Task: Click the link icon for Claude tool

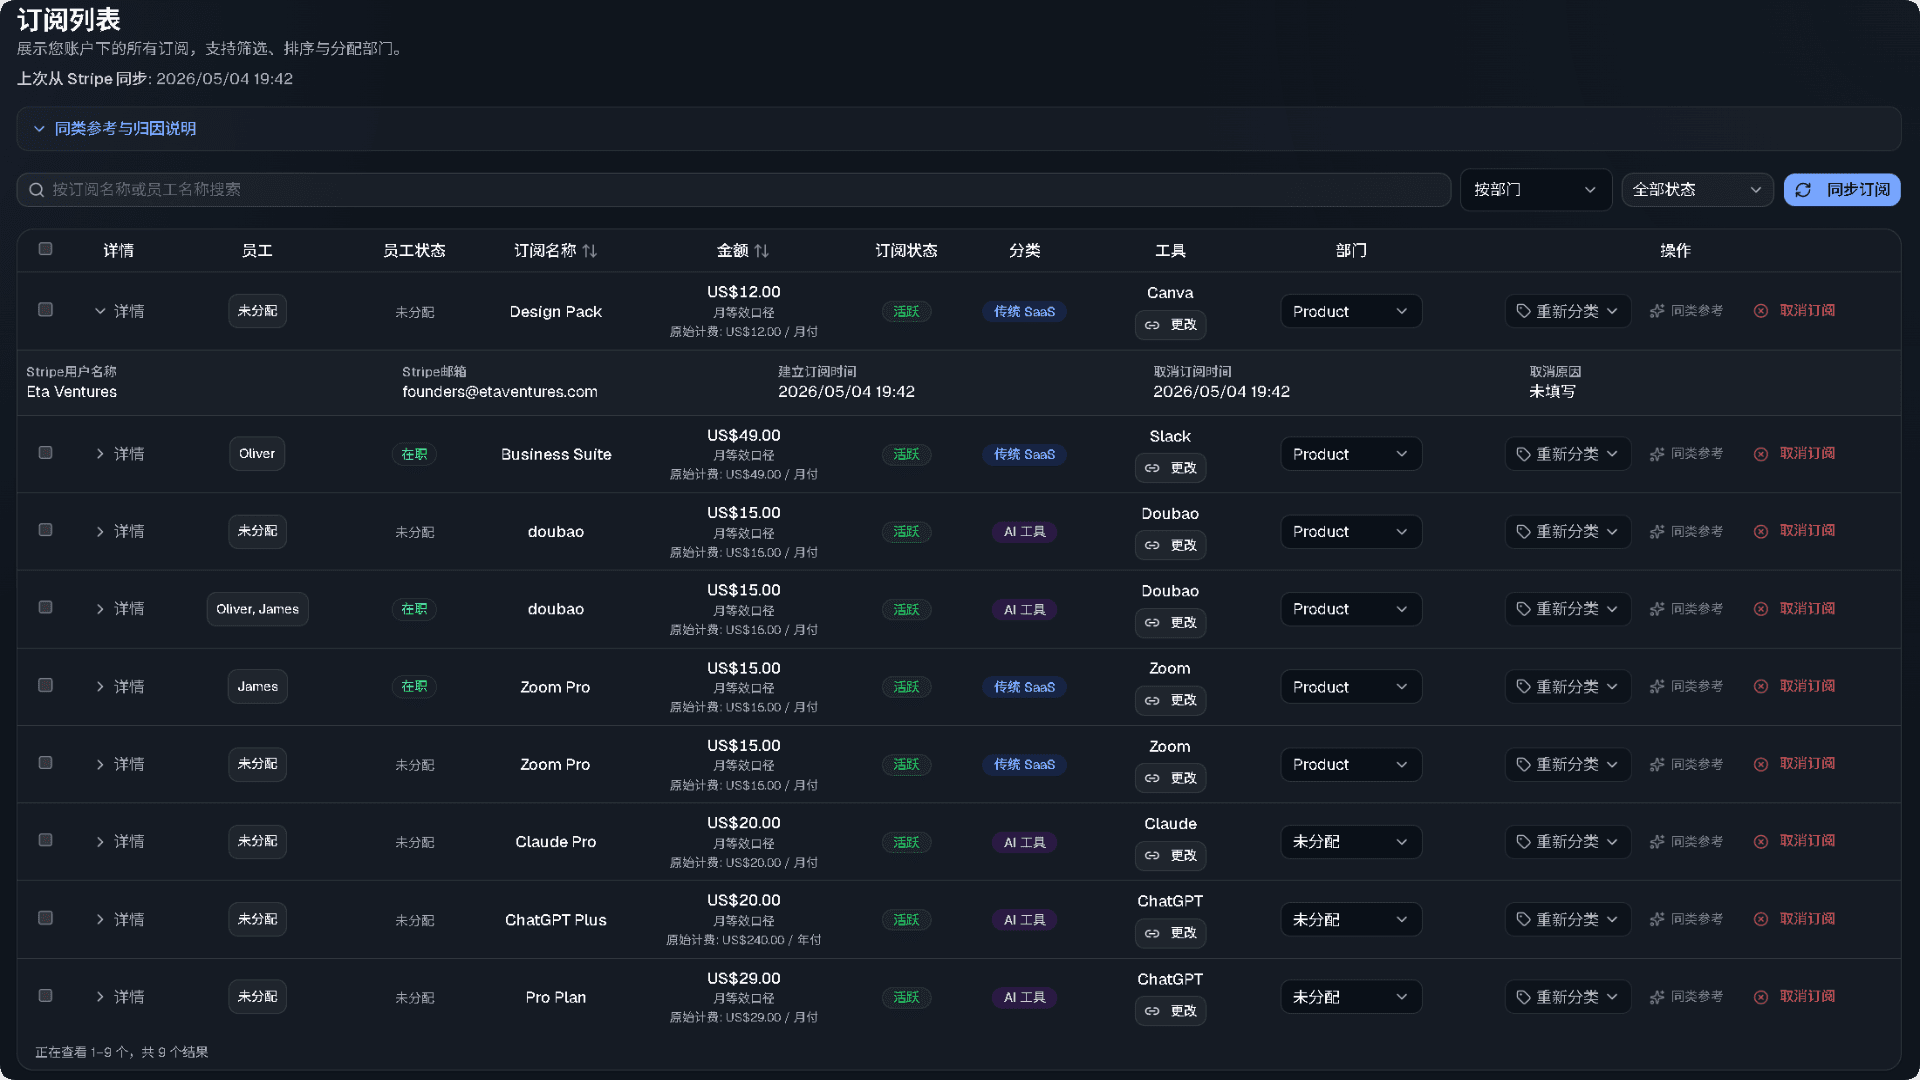Action: click(1152, 856)
